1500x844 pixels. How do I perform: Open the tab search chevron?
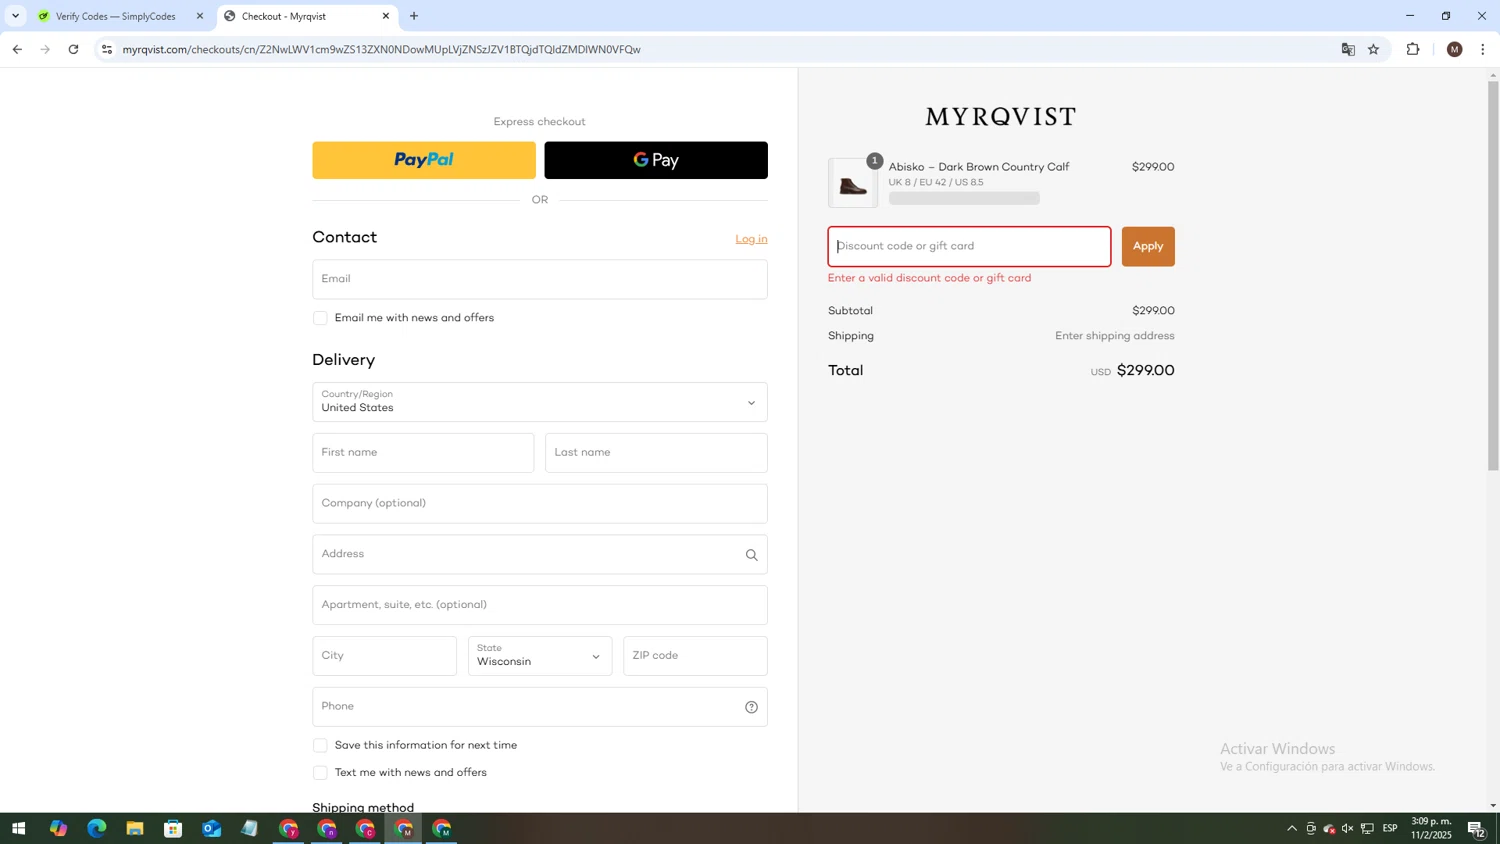click(x=15, y=16)
